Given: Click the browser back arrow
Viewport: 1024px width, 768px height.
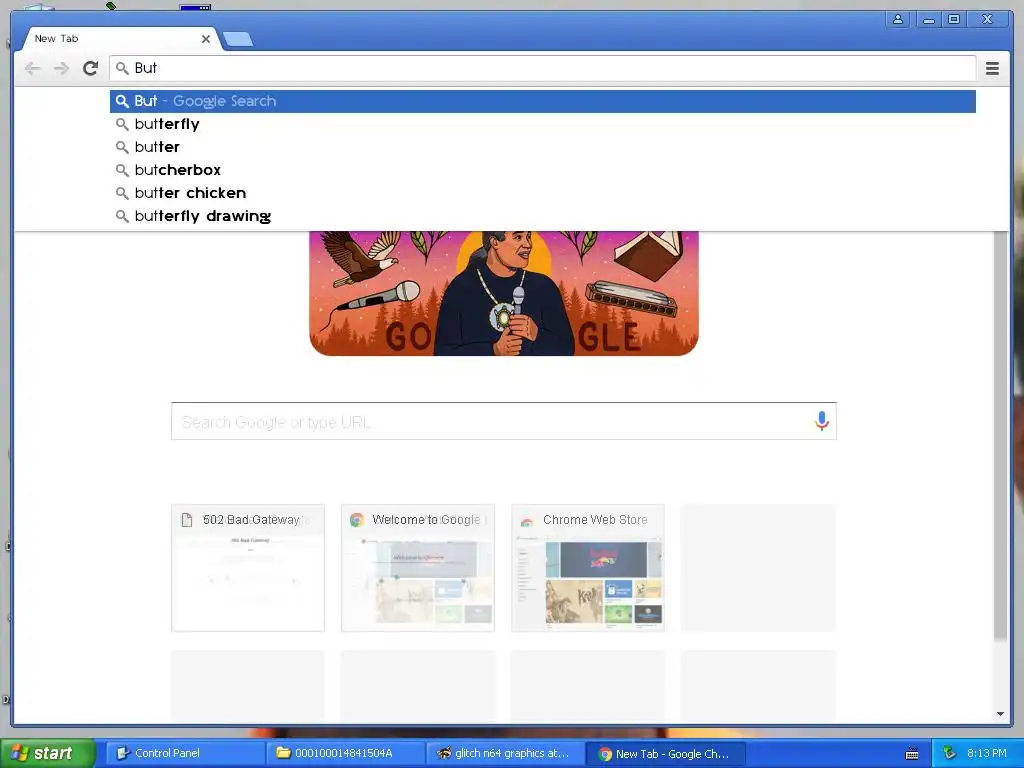Looking at the screenshot, I should click(x=32, y=68).
